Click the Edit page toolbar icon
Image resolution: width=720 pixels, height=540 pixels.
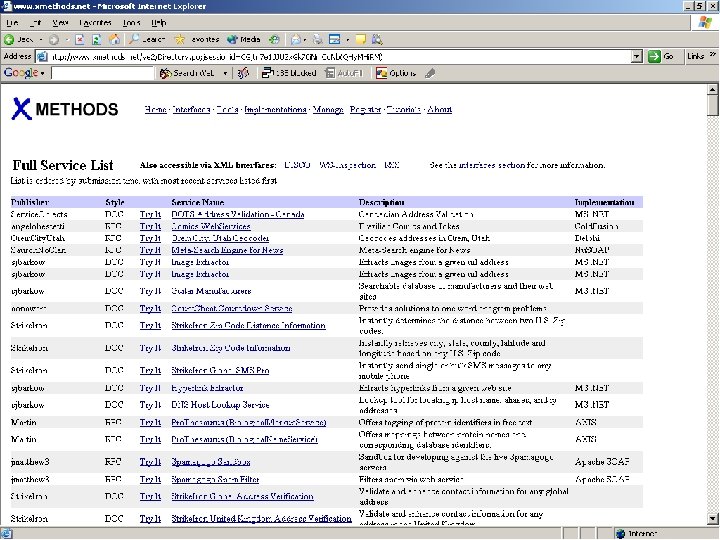335,39
